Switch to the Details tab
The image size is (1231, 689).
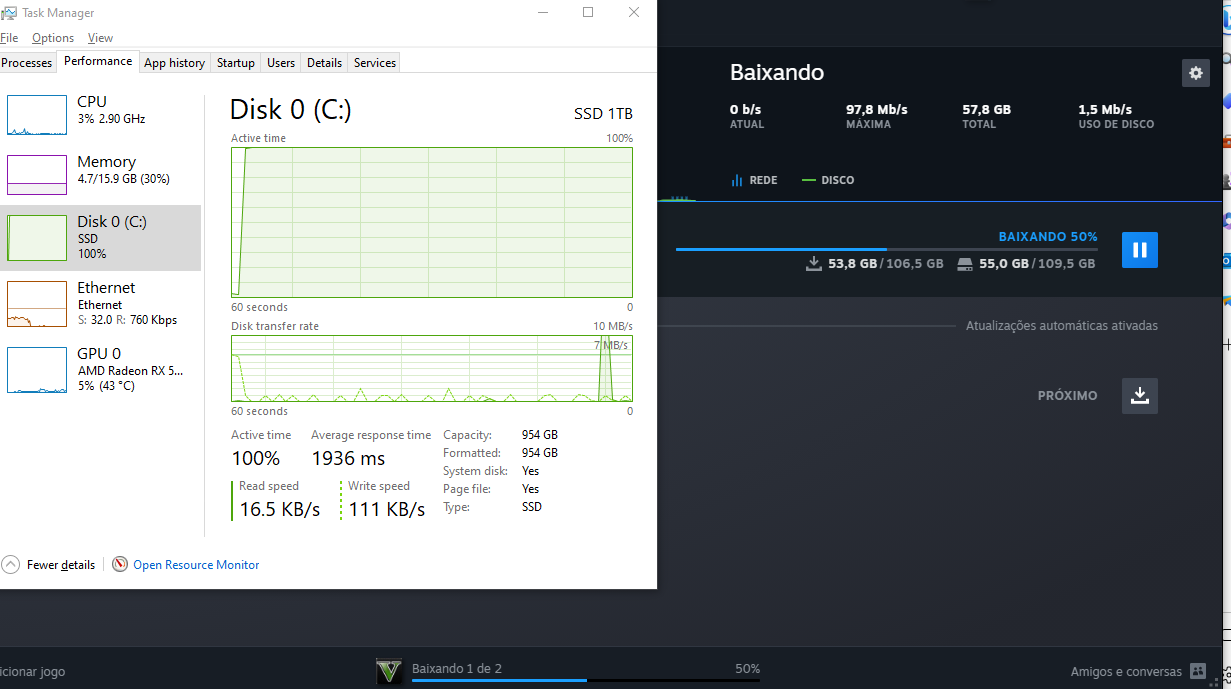(324, 62)
